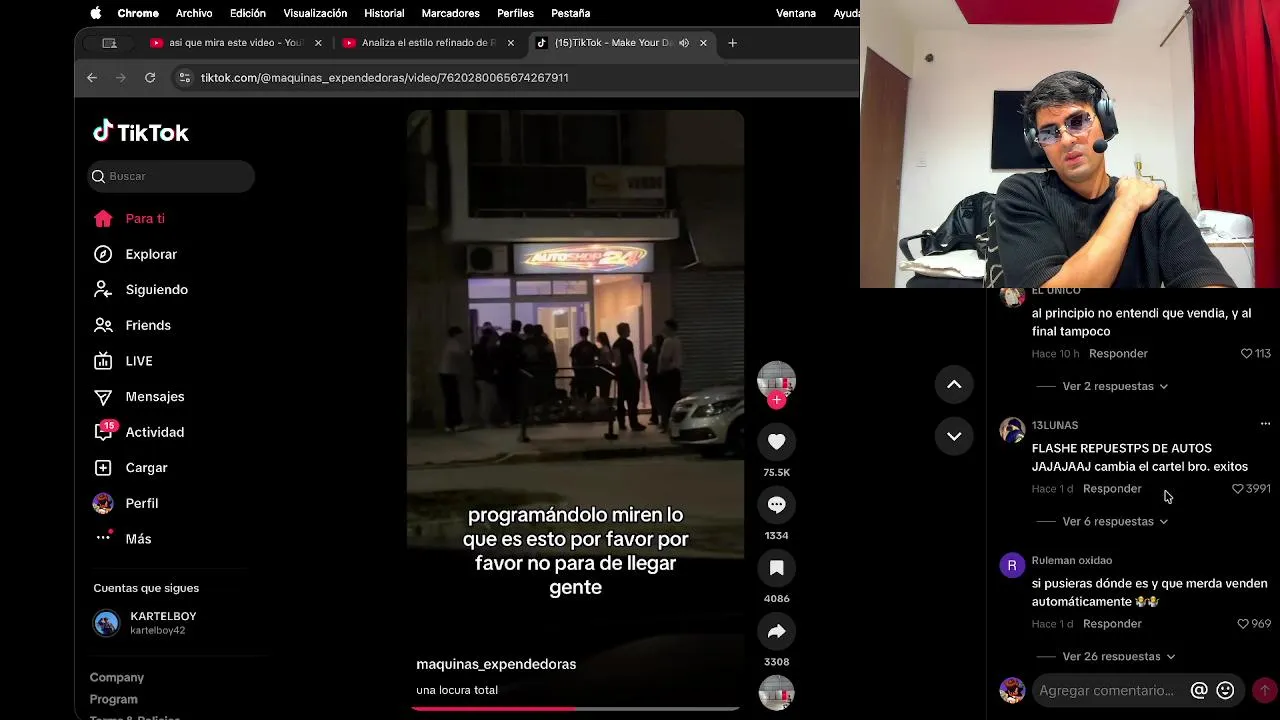Open Más options menu
The image size is (1280, 720).
coord(122,538)
